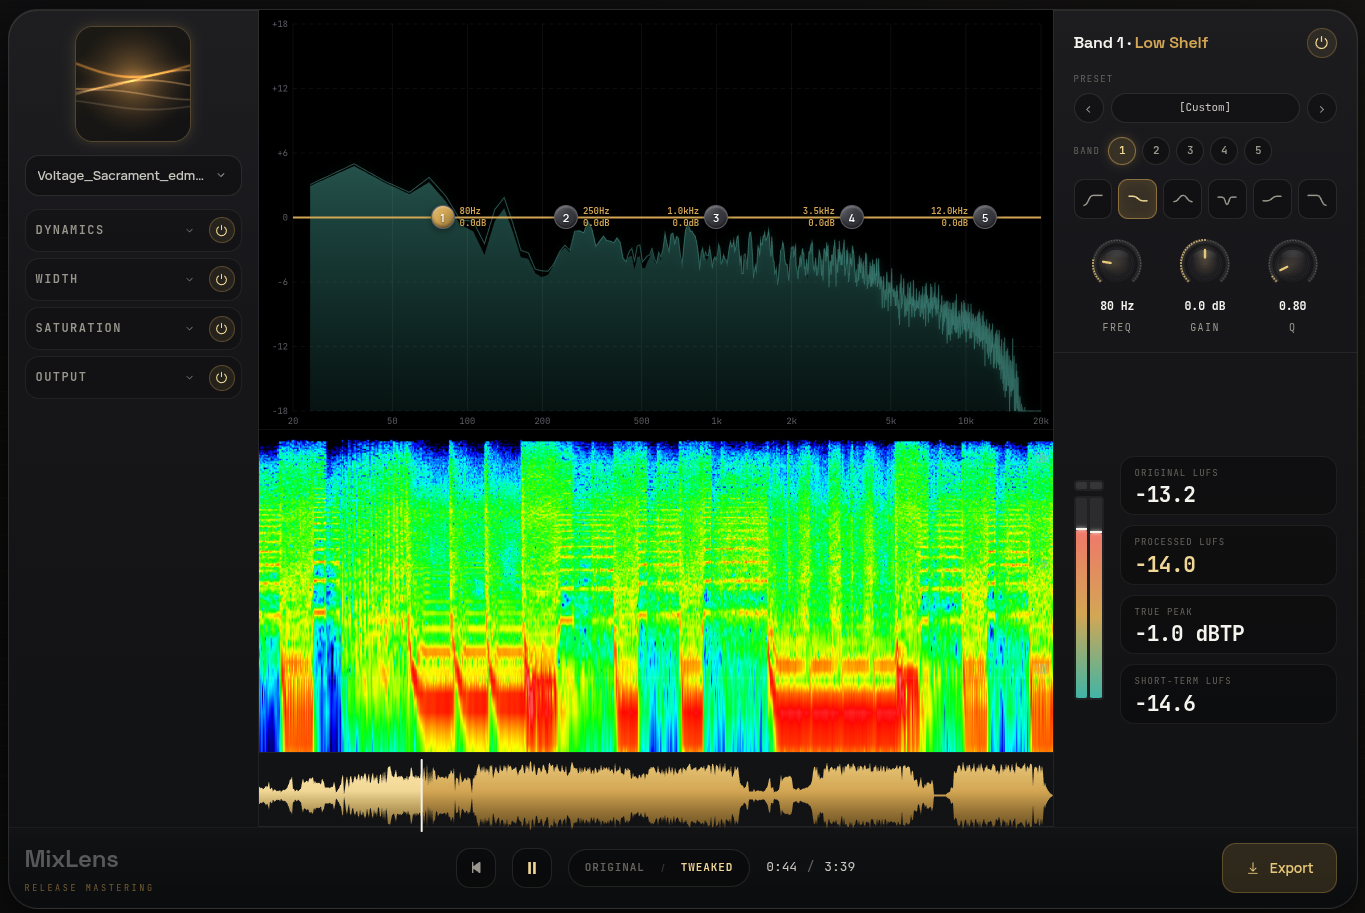This screenshot has width=1365, height=913.
Task: Skip back to track start
Action: 476,868
